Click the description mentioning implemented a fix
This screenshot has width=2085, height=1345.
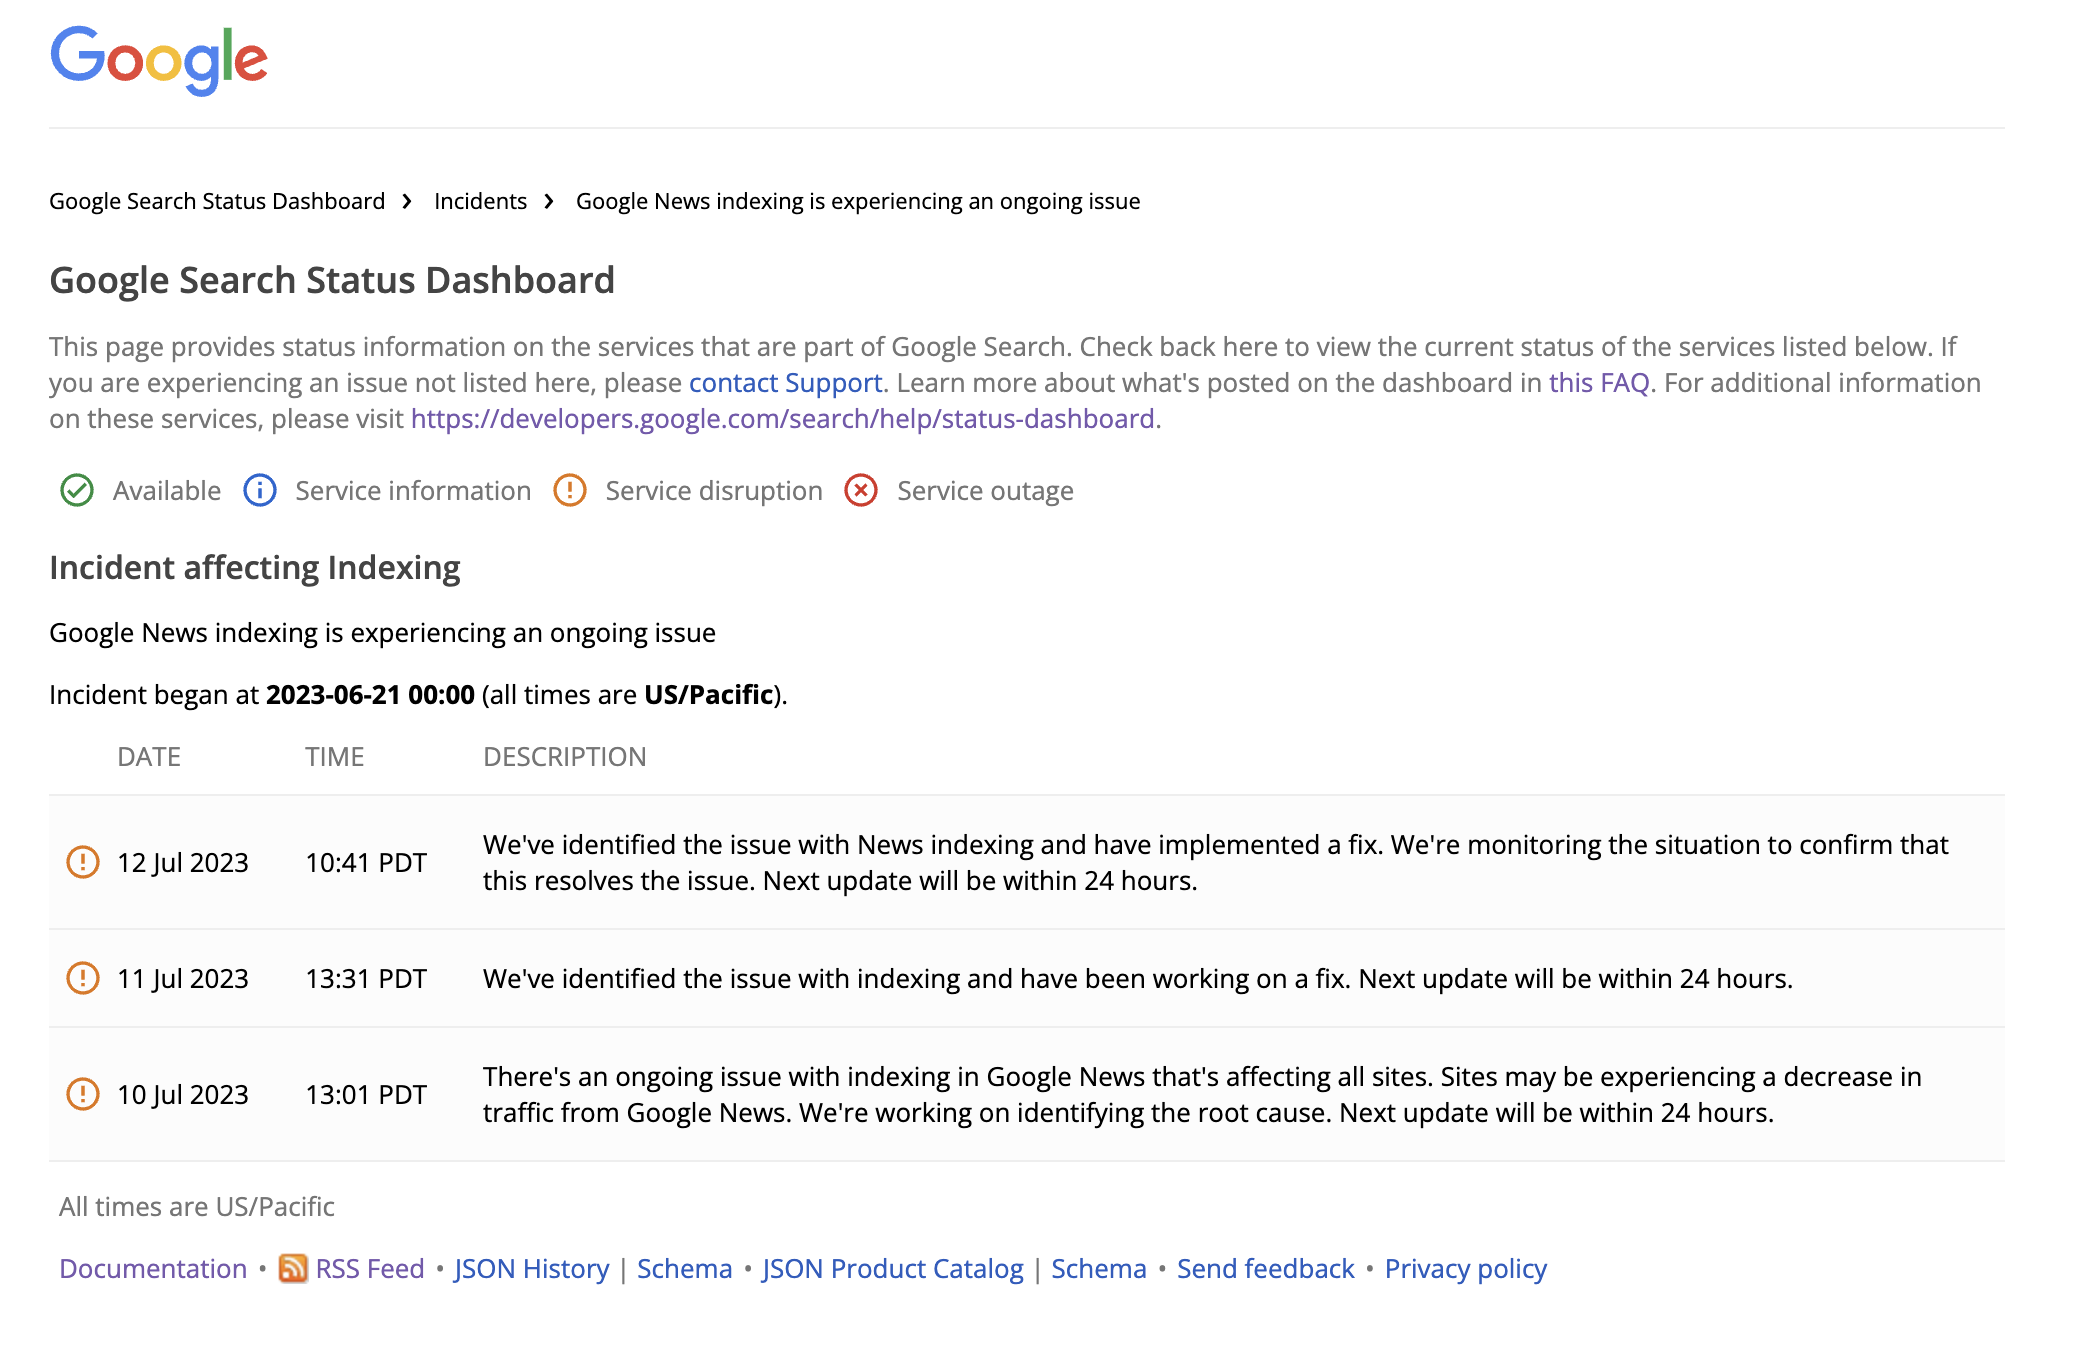[1215, 863]
